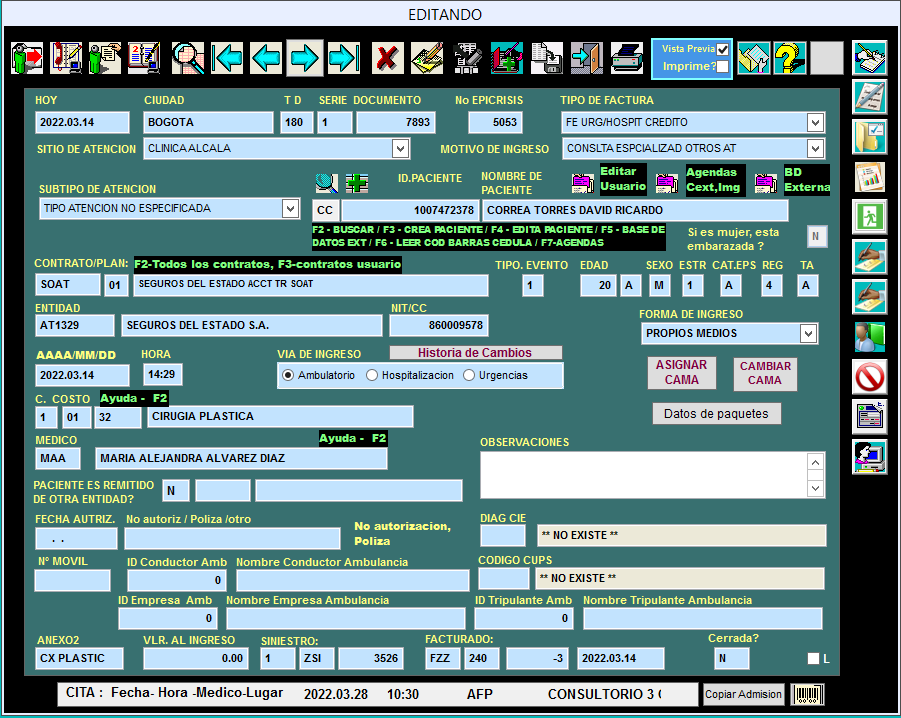Click the exit door toolbar icon
The width and height of the screenshot is (901, 718).
(x=587, y=58)
